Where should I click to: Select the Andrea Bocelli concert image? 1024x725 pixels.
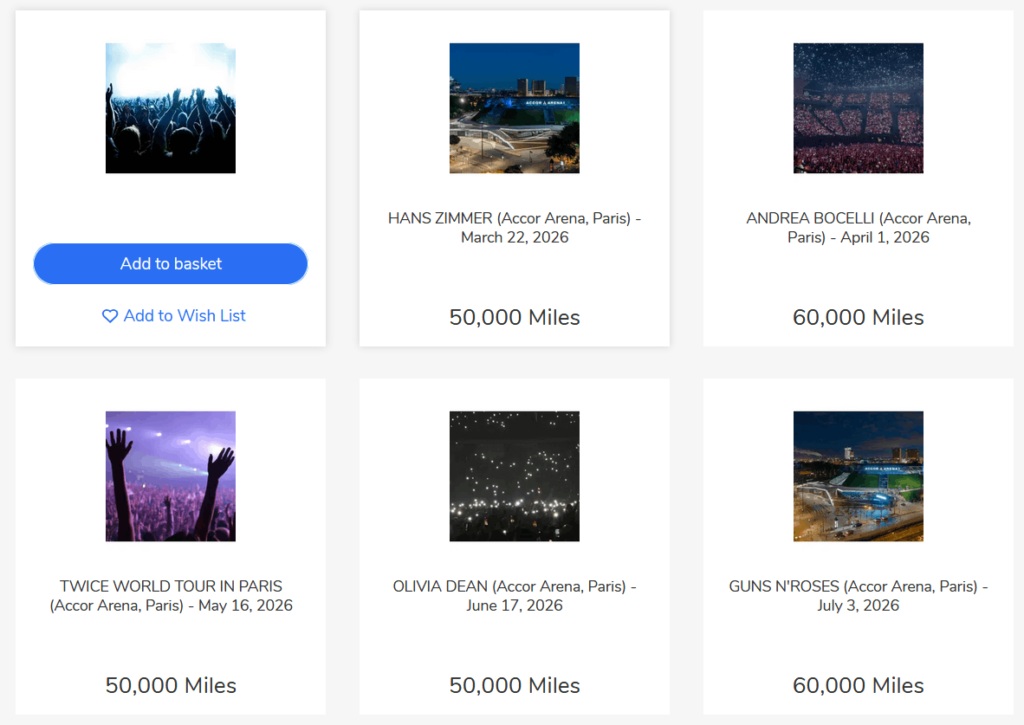pos(858,108)
